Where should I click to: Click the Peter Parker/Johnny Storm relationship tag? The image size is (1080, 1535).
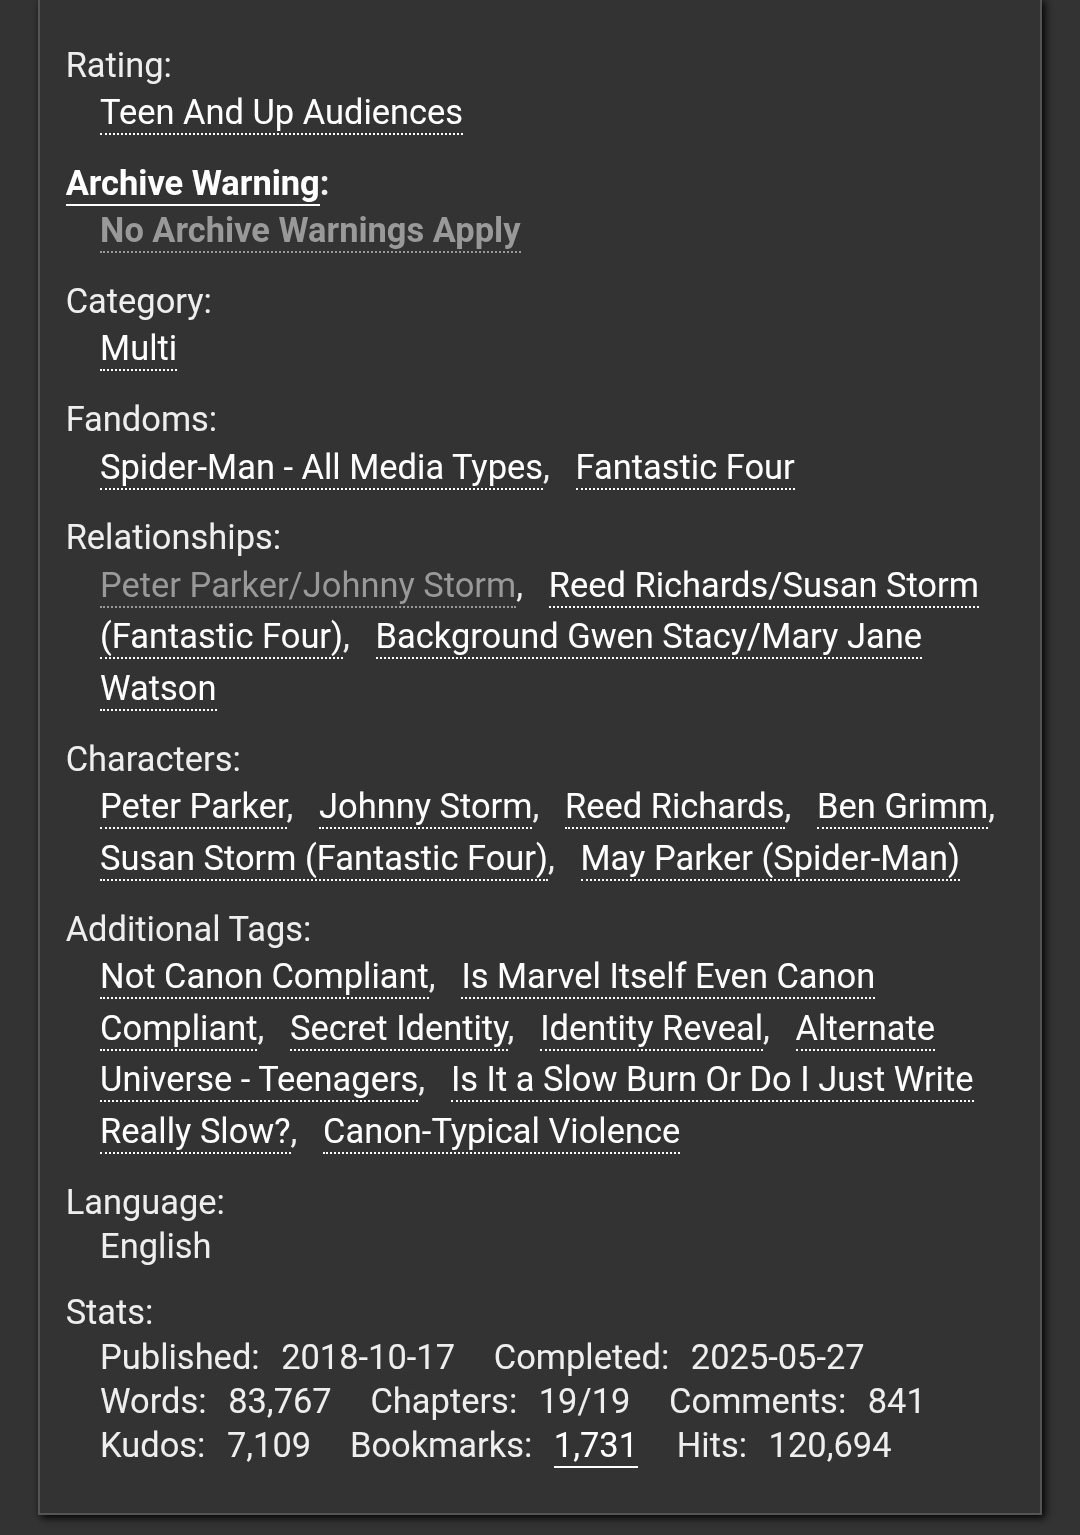tap(308, 586)
